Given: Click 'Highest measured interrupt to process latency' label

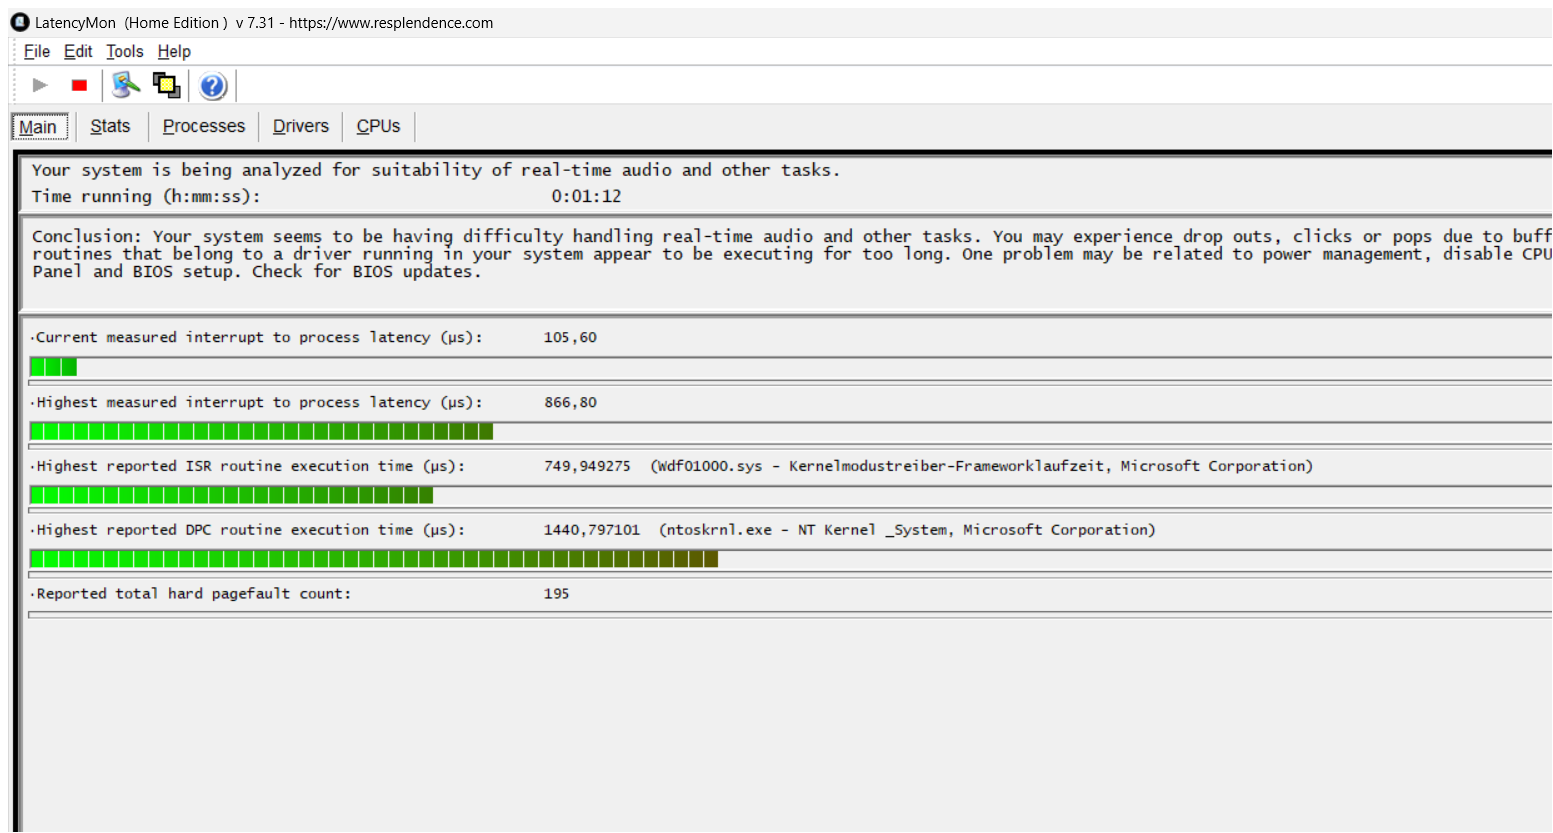Looking at the screenshot, I should pyautogui.click(x=258, y=402).
